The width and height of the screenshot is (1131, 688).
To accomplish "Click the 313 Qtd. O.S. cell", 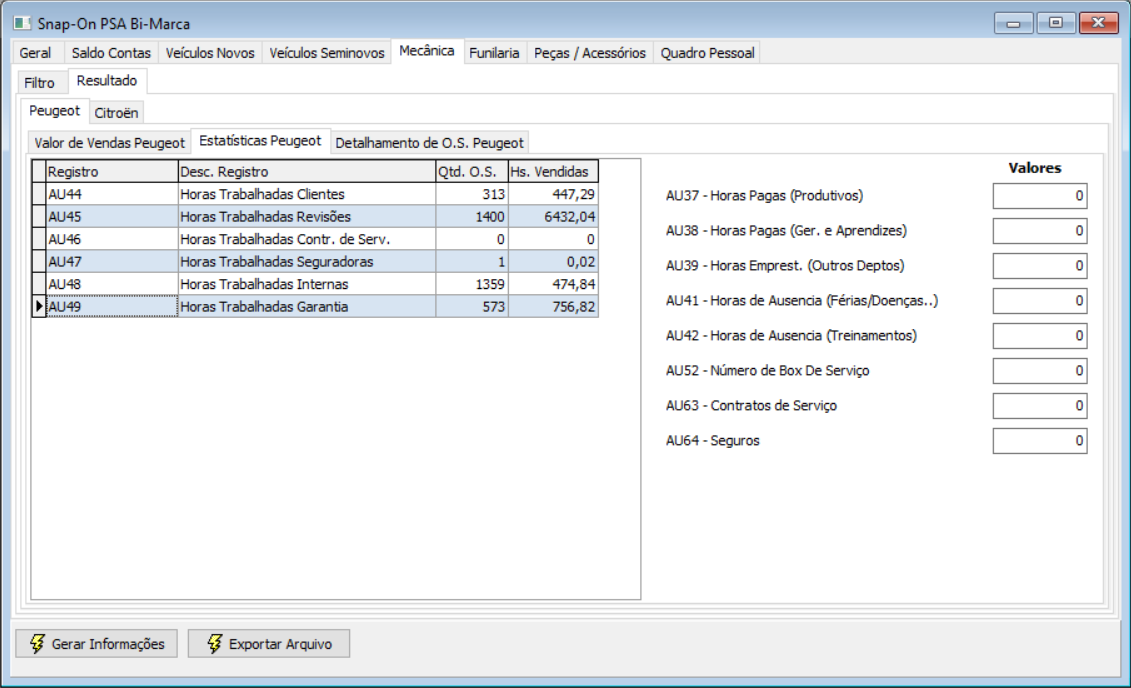I will coord(472,194).
